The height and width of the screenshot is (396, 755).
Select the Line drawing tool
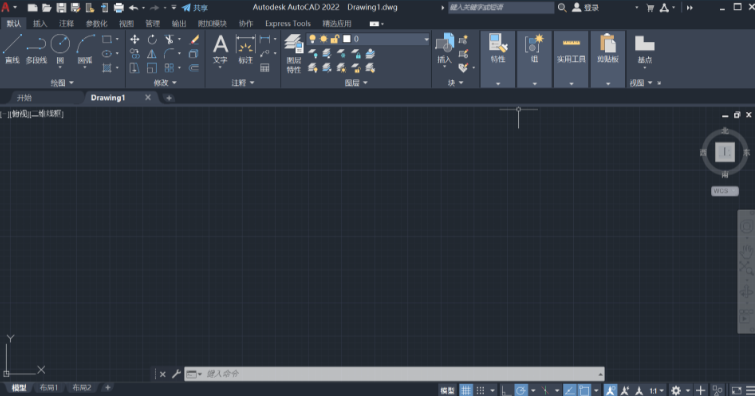pyautogui.click(x=13, y=49)
